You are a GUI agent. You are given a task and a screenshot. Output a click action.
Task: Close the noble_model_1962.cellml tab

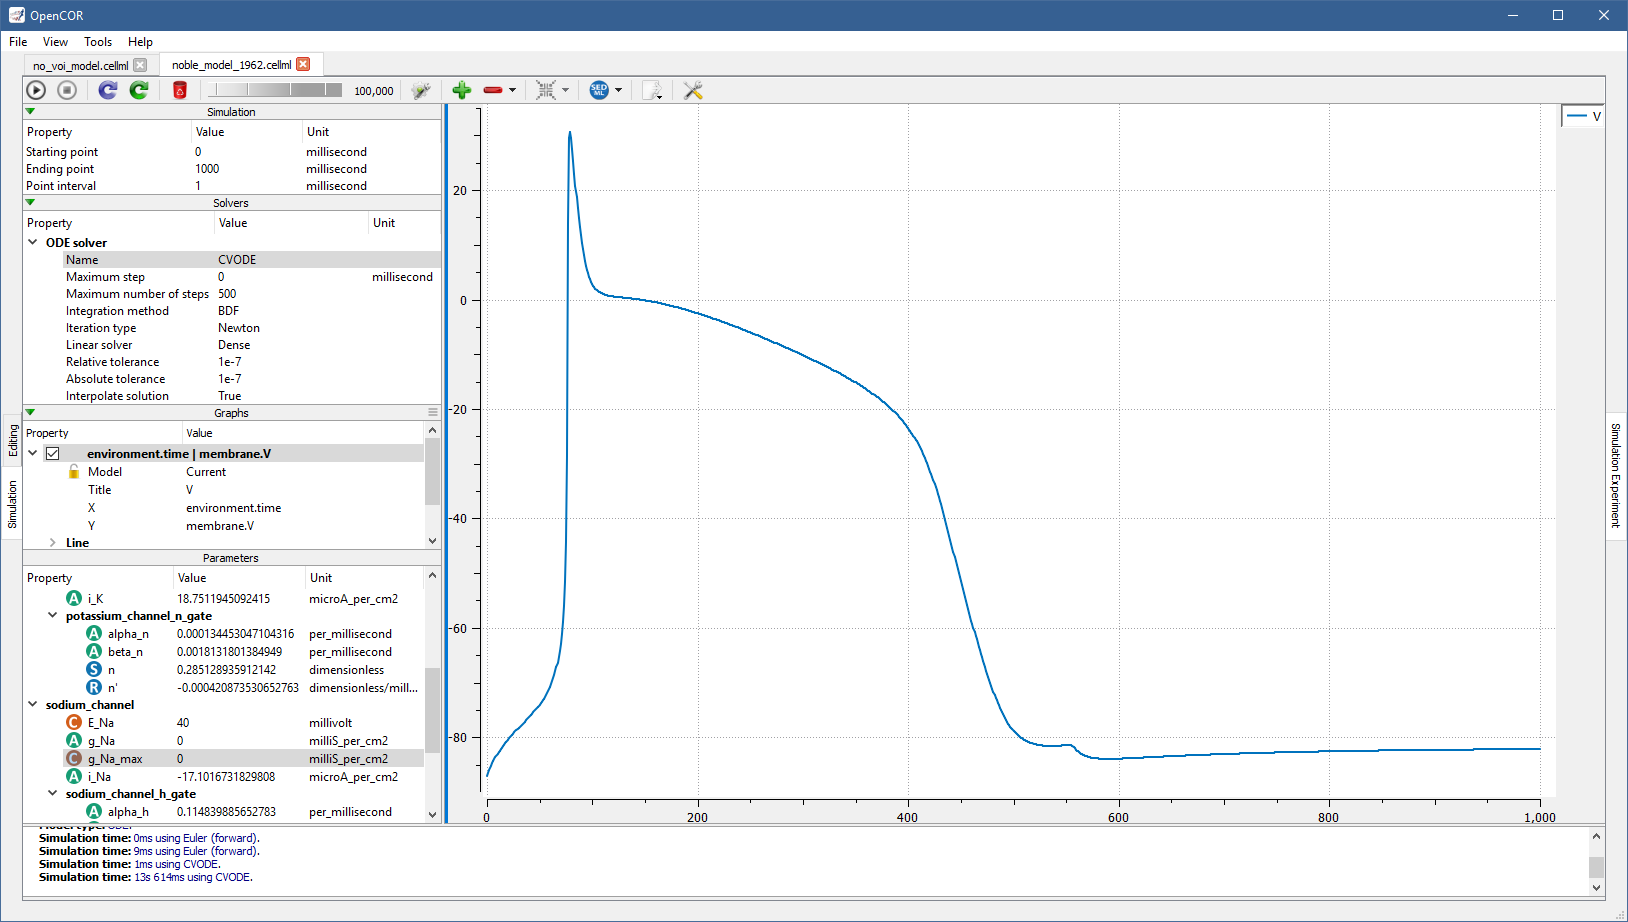303,64
